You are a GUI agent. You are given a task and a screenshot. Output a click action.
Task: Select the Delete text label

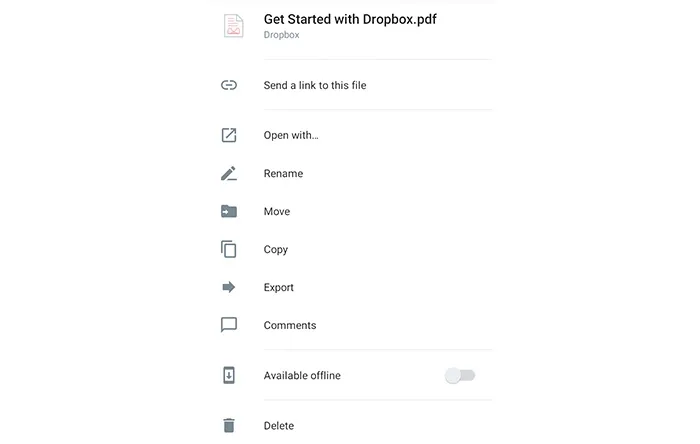pyautogui.click(x=279, y=425)
